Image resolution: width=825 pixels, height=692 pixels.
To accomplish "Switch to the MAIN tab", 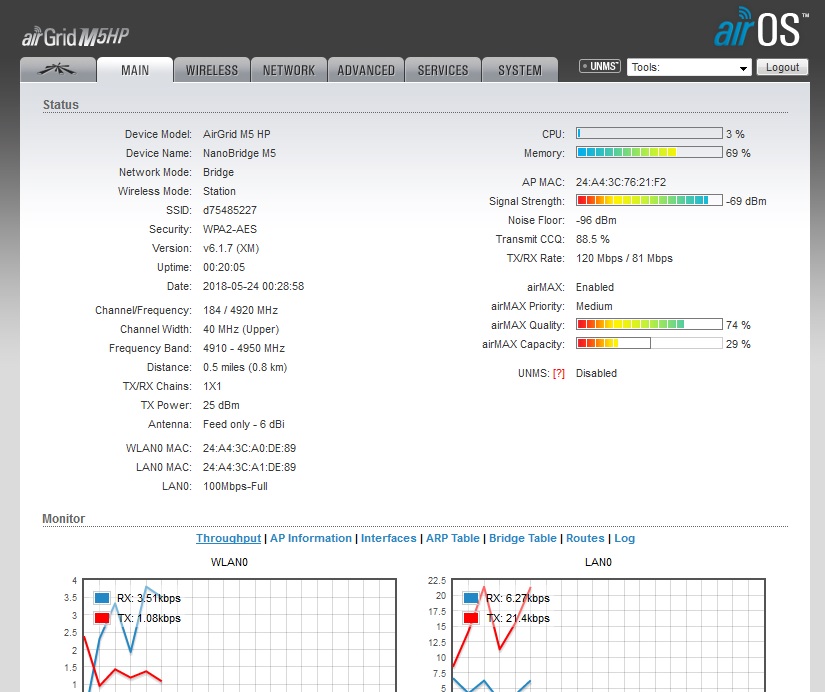I will [x=135, y=70].
